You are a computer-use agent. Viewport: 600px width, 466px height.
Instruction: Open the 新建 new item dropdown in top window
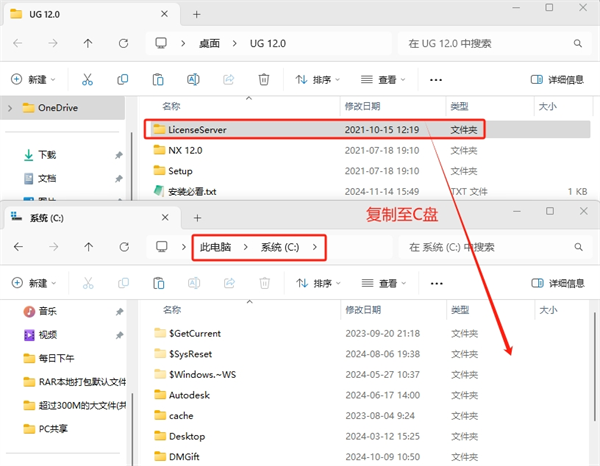pyautogui.click(x=36, y=80)
